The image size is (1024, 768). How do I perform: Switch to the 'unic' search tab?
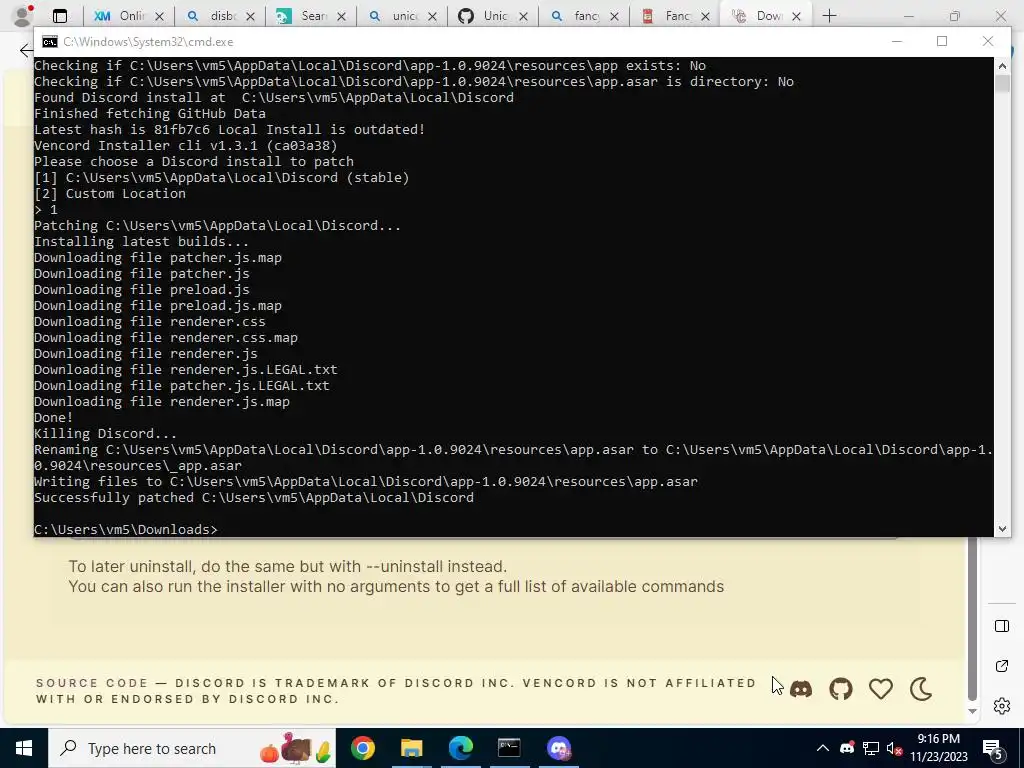401,16
